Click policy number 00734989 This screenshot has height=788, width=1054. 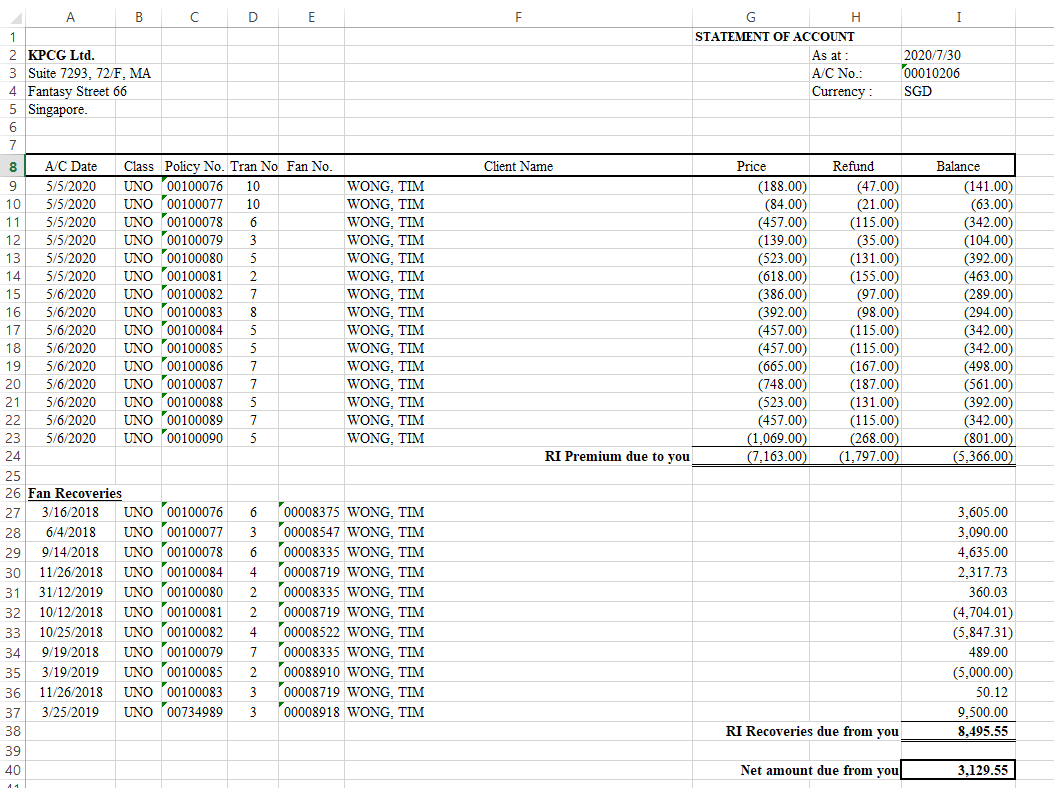tap(195, 713)
